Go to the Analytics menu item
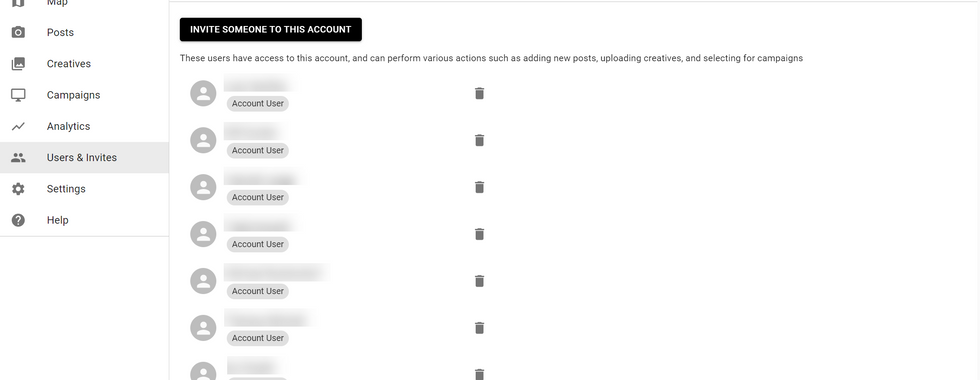 click(x=68, y=126)
